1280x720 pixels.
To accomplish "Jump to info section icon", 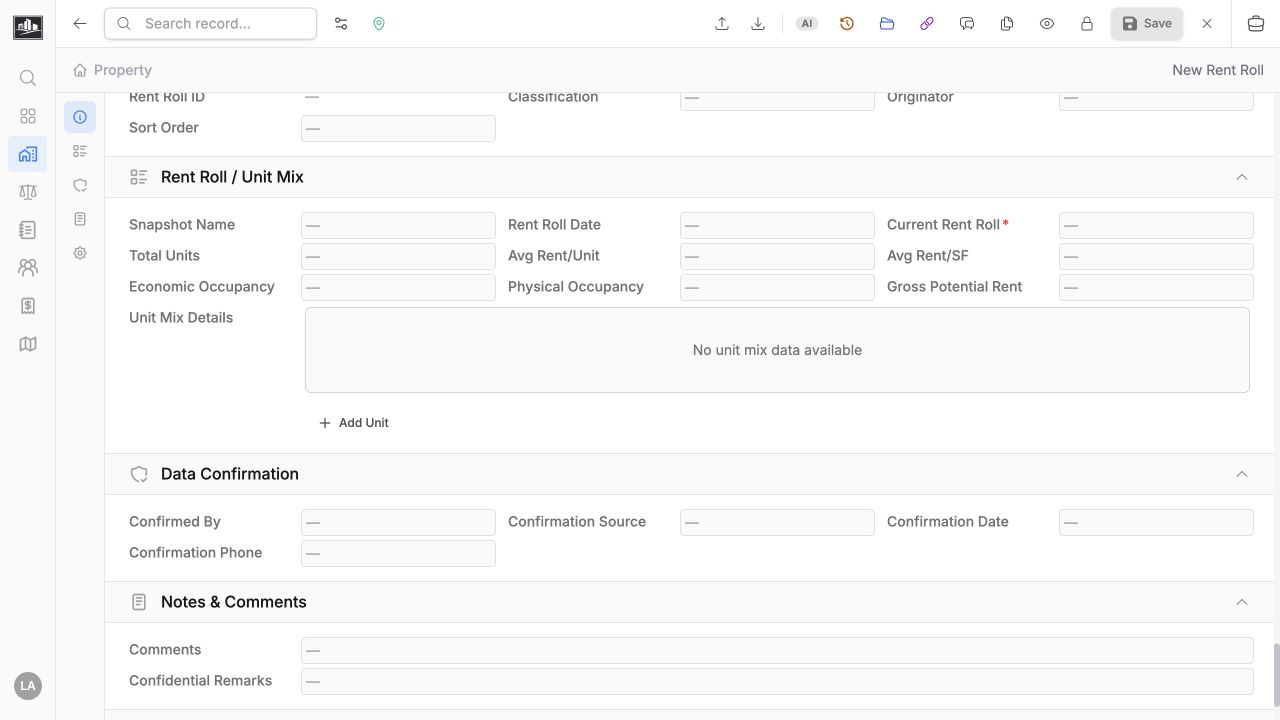I will [x=80, y=117].
